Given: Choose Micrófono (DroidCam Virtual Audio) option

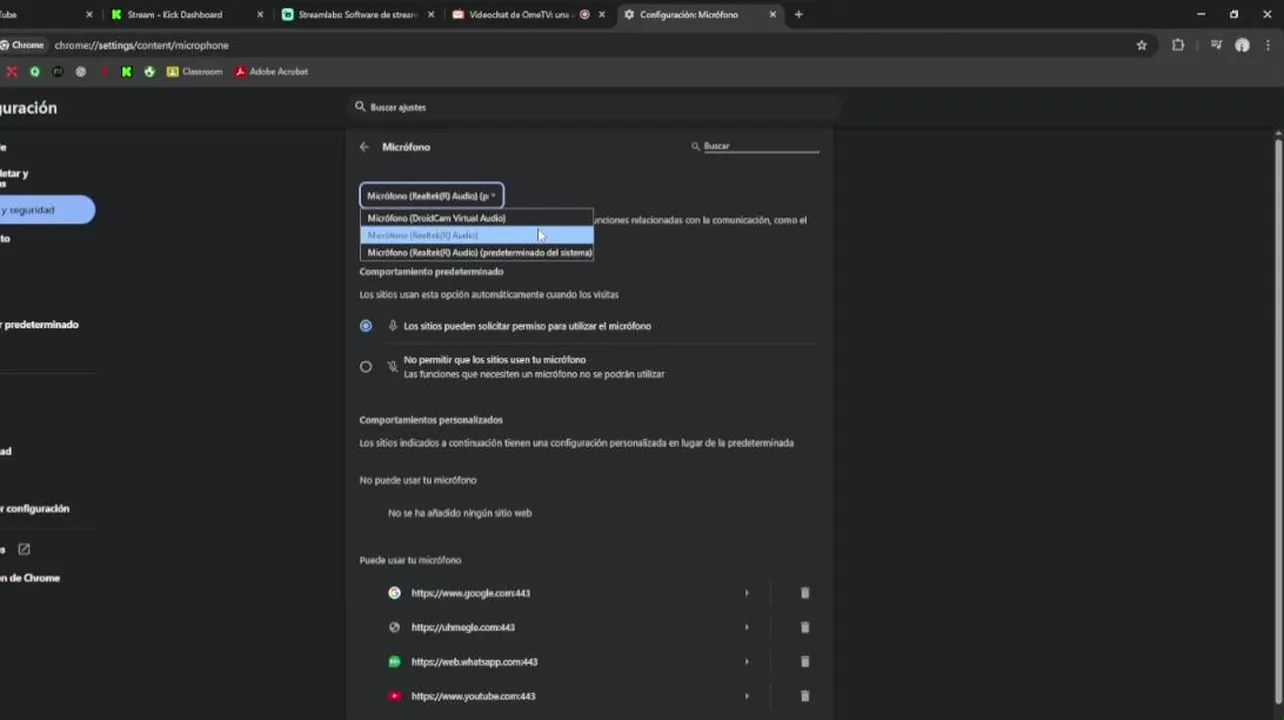Looking at the screenshot, I should coord(437,218).
